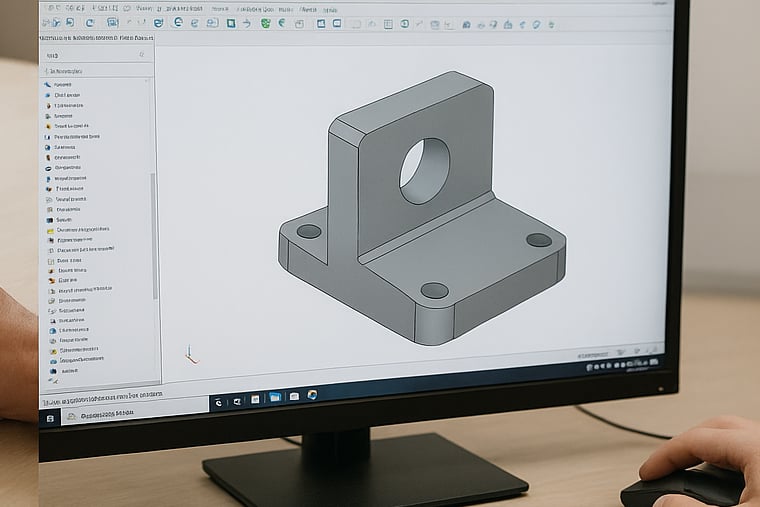This screenshot has width=760, height=507.
Task: Click the green icon in the CAD toolbar
Action: tap(265, 23)
